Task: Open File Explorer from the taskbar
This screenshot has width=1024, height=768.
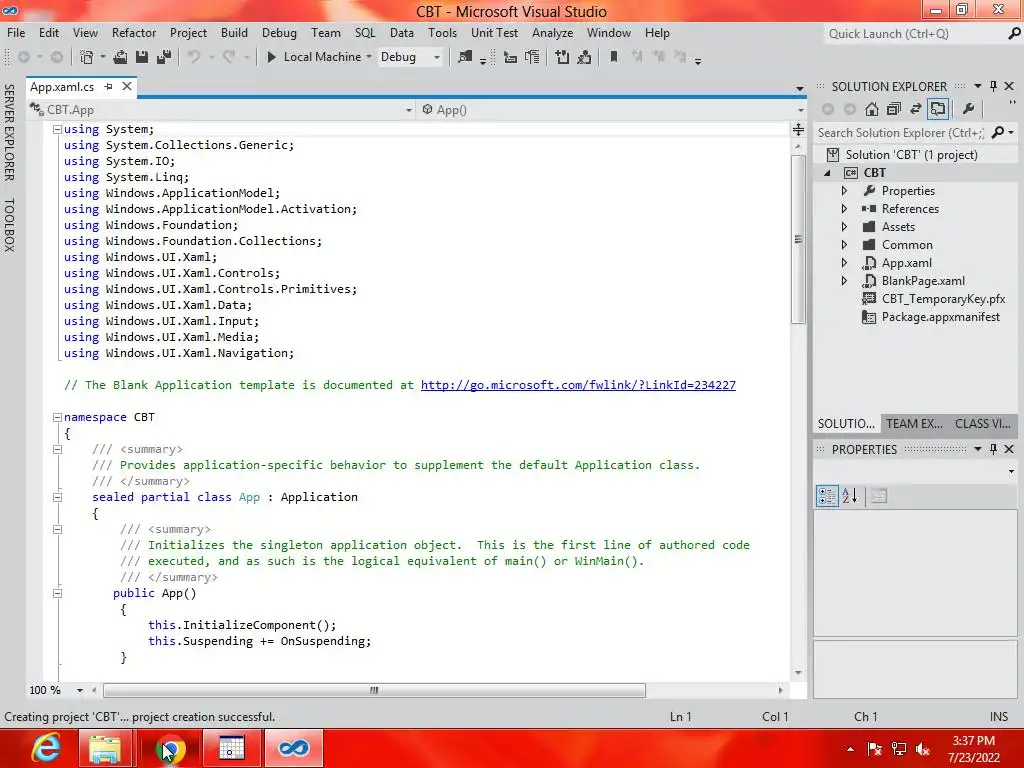Action: [x=104, y=748]
